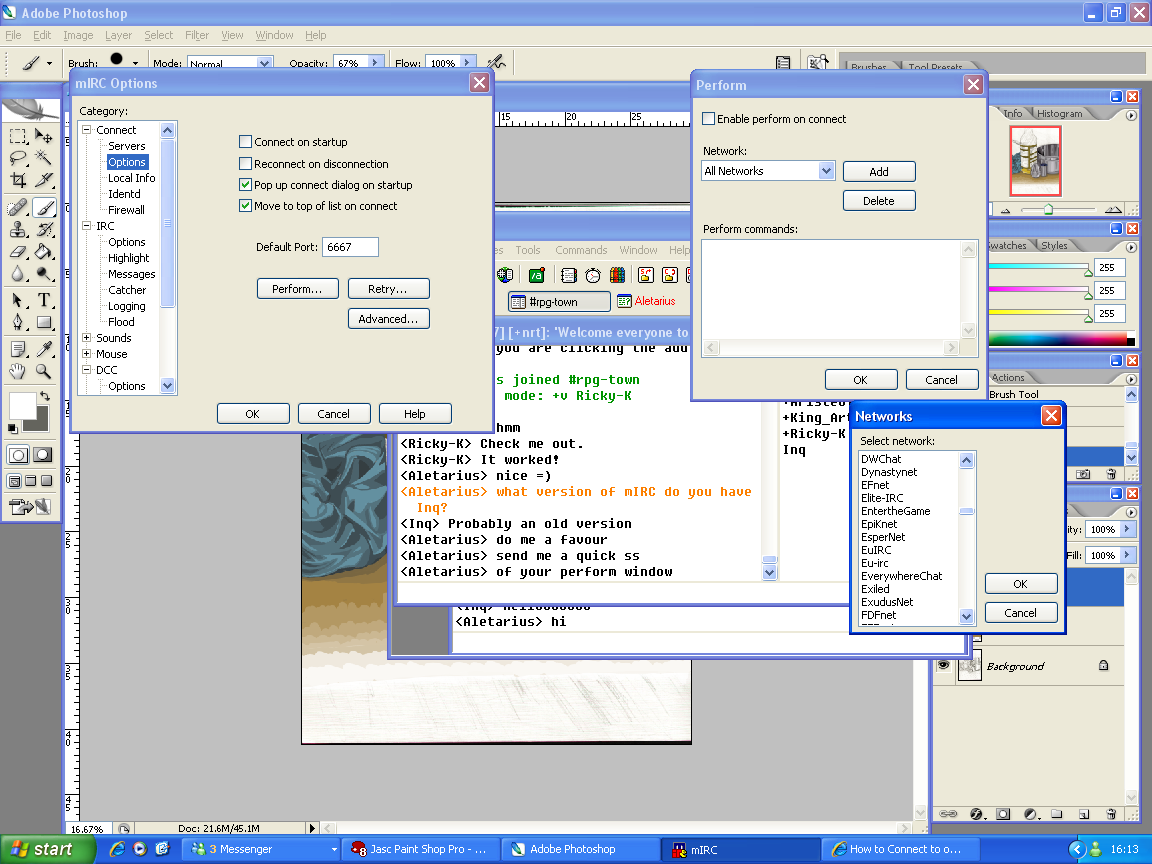
Task: Hide the Background layer with the eye icon
Action: pos(943,666)
